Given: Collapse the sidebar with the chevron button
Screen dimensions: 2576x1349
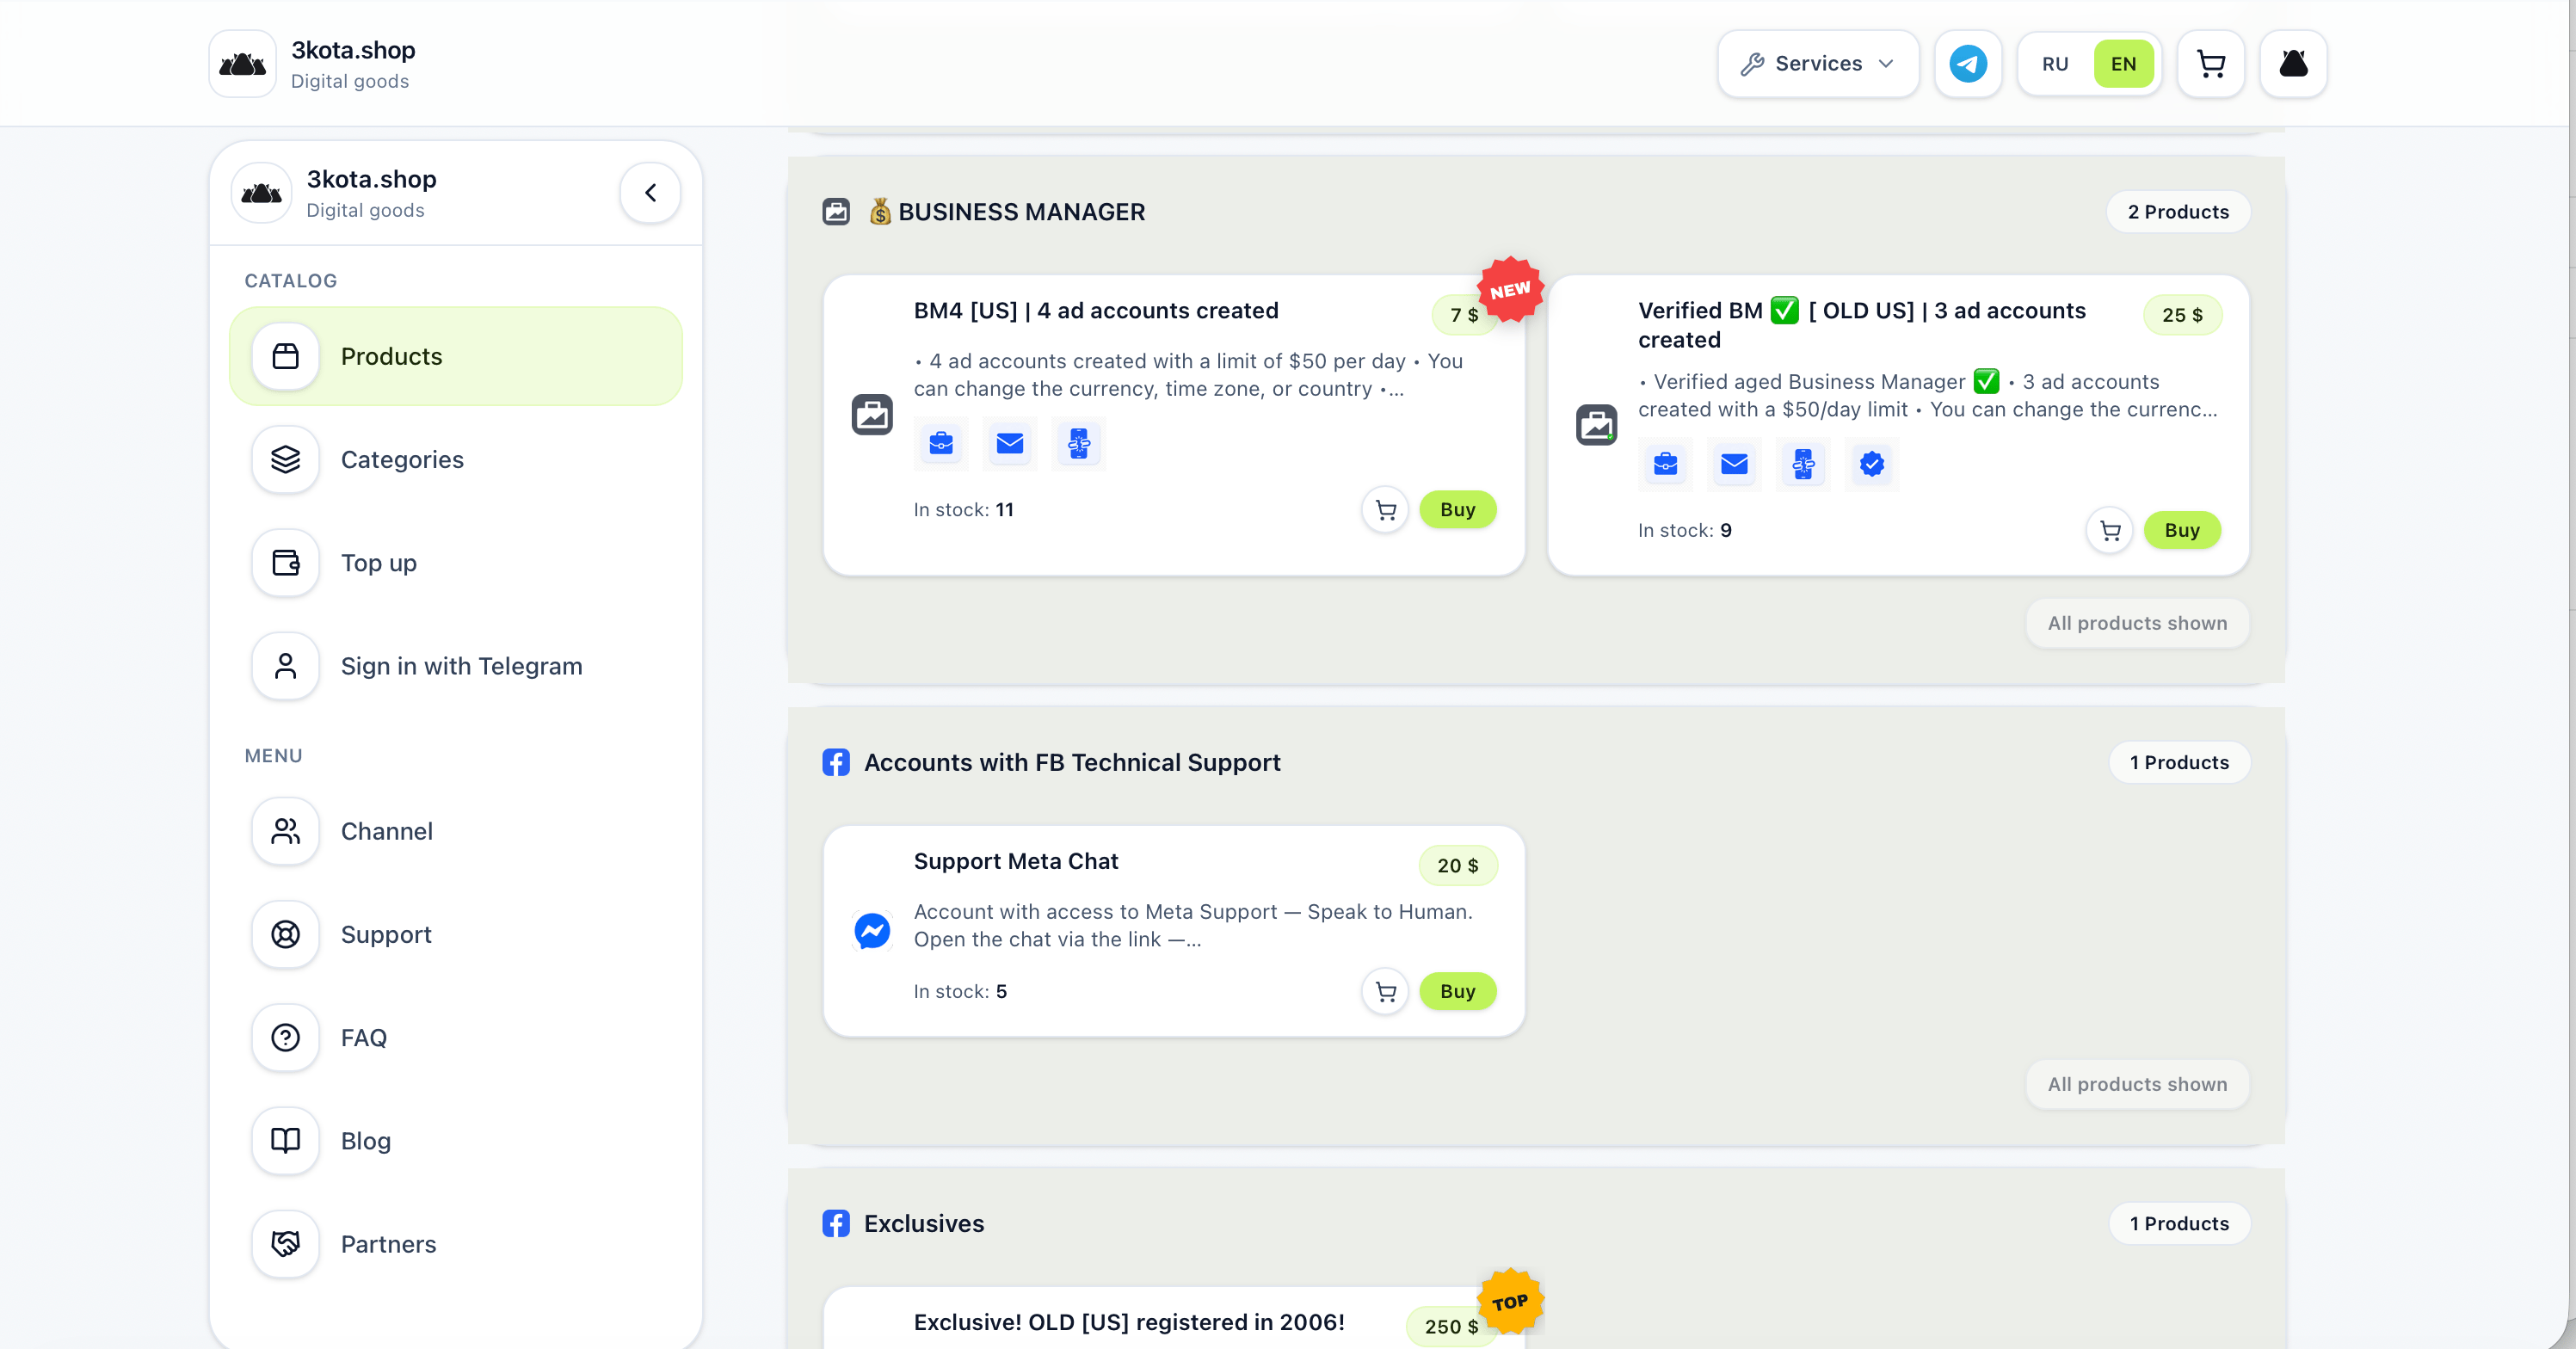Looking at the screenshot, I should click(650, 193).
